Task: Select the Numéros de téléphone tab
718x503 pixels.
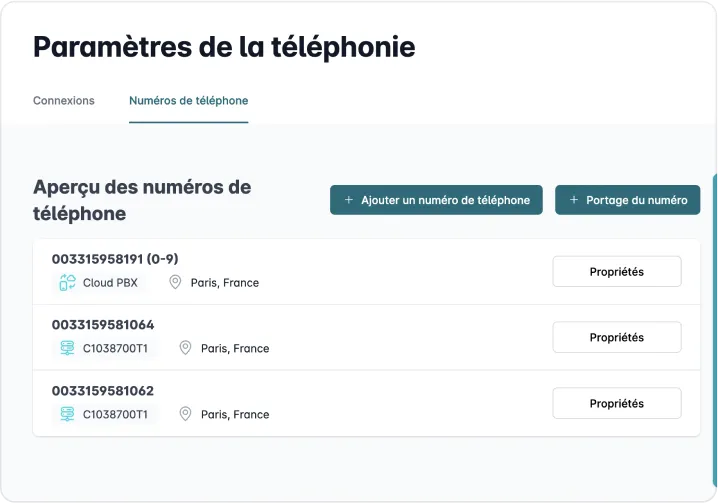Action: coord(188,101)
